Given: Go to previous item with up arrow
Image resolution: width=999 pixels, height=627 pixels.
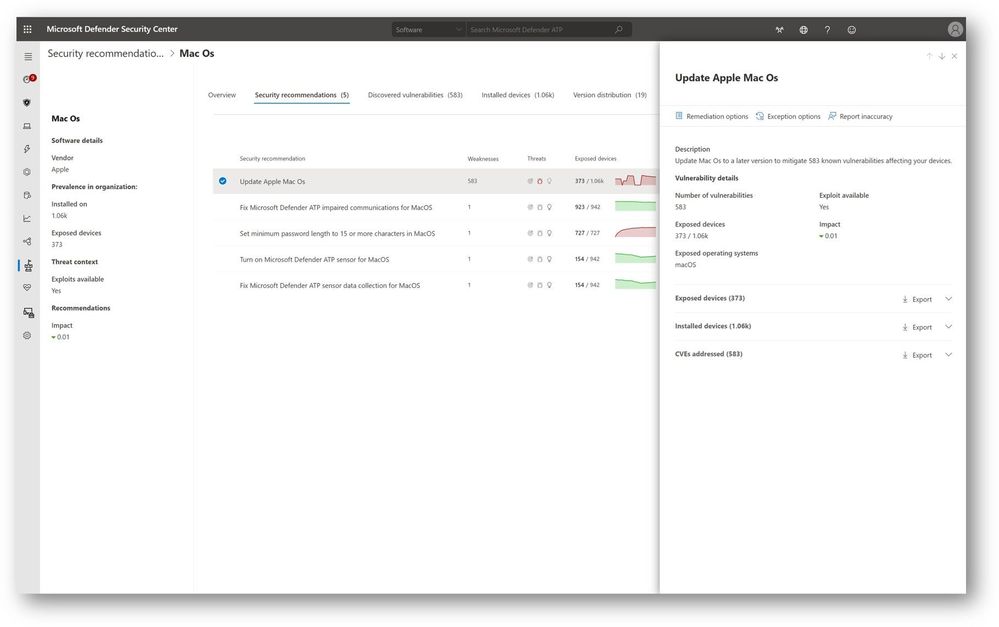Looking at the screenshot, I should coord(929,56).
